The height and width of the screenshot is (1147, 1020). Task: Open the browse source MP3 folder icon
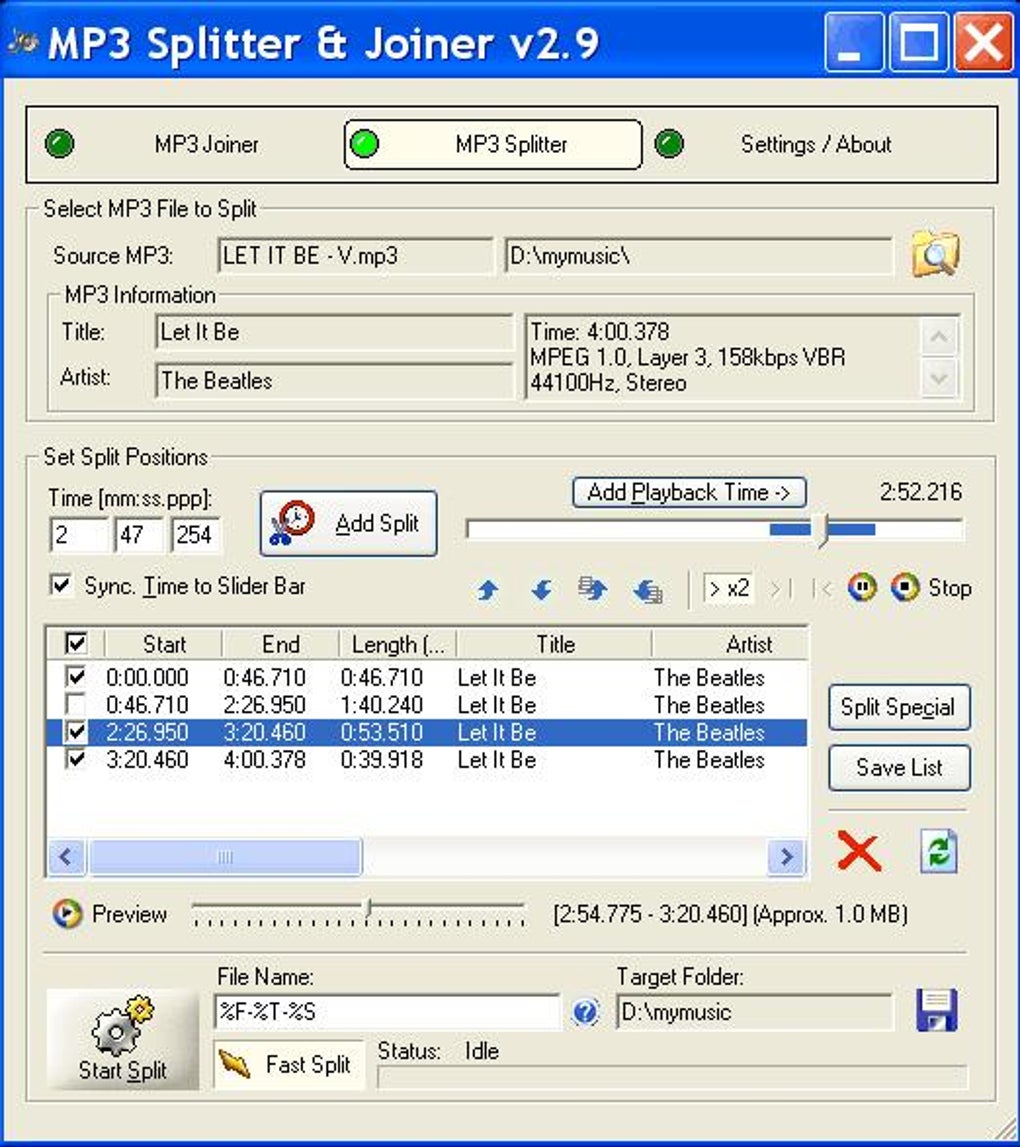tap(935, 254)
